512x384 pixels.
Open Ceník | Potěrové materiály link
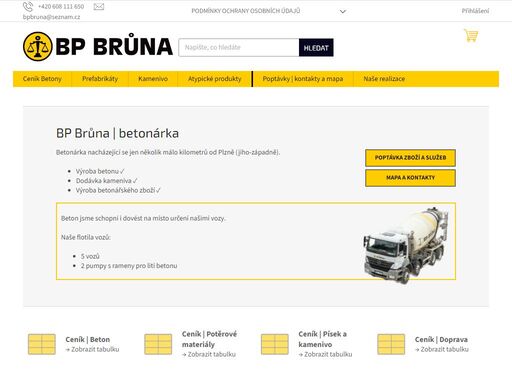pos(209,339)
